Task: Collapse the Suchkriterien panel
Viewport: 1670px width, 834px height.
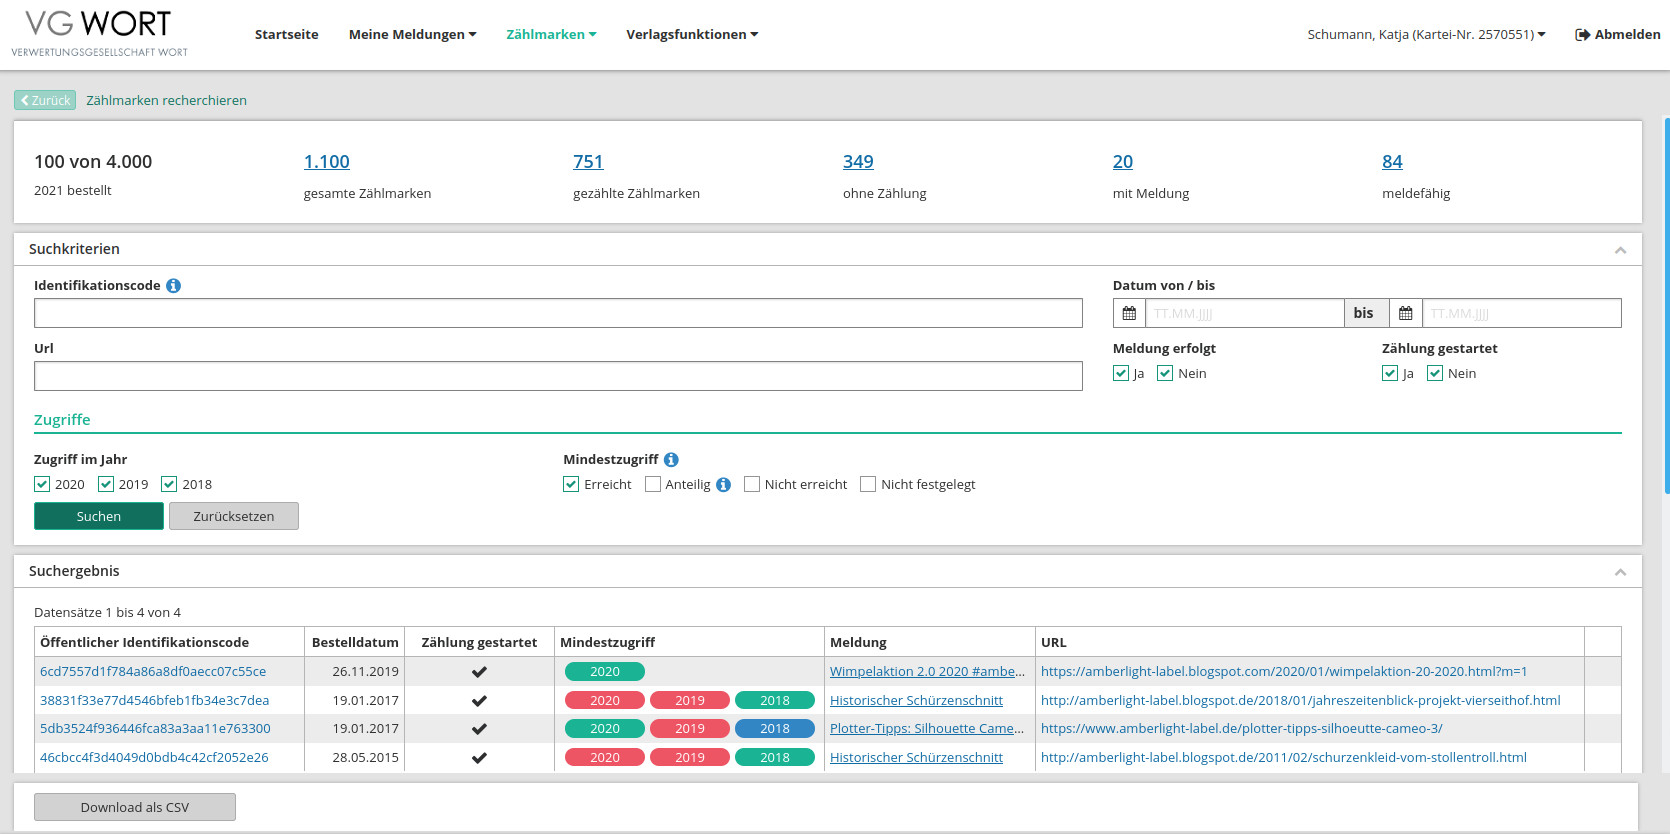Action: tap(1620, 250)
